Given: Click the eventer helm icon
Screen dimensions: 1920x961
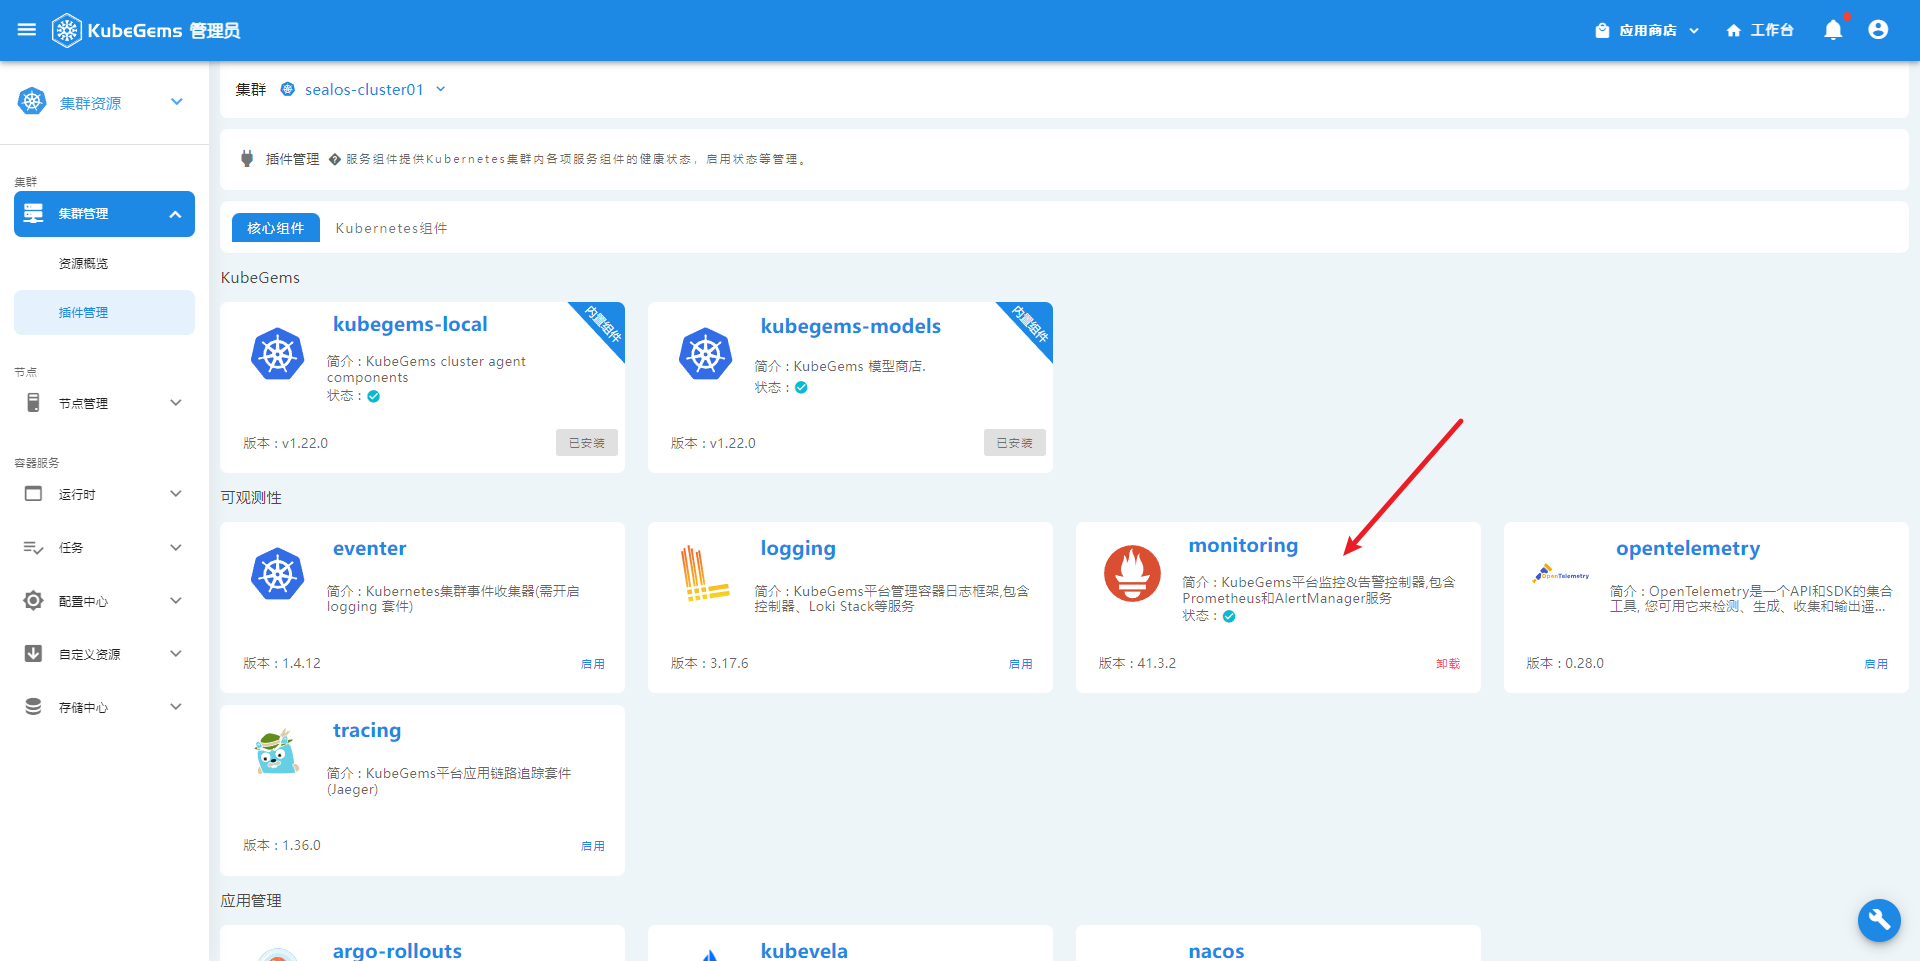Looking at the screenshot, I should (x=278, y=574).
